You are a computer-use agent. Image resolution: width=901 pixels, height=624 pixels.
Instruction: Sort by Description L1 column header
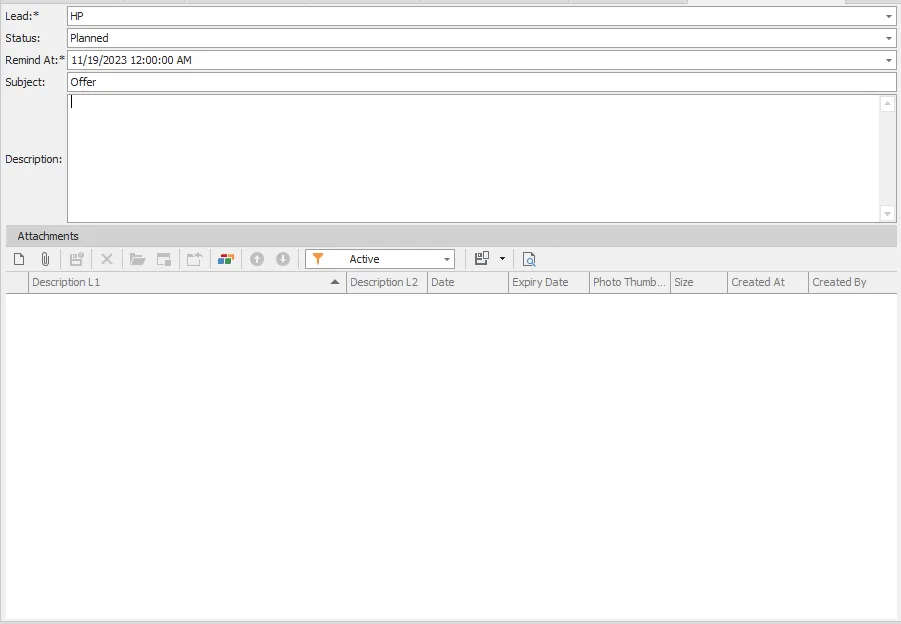click(180, 282)
